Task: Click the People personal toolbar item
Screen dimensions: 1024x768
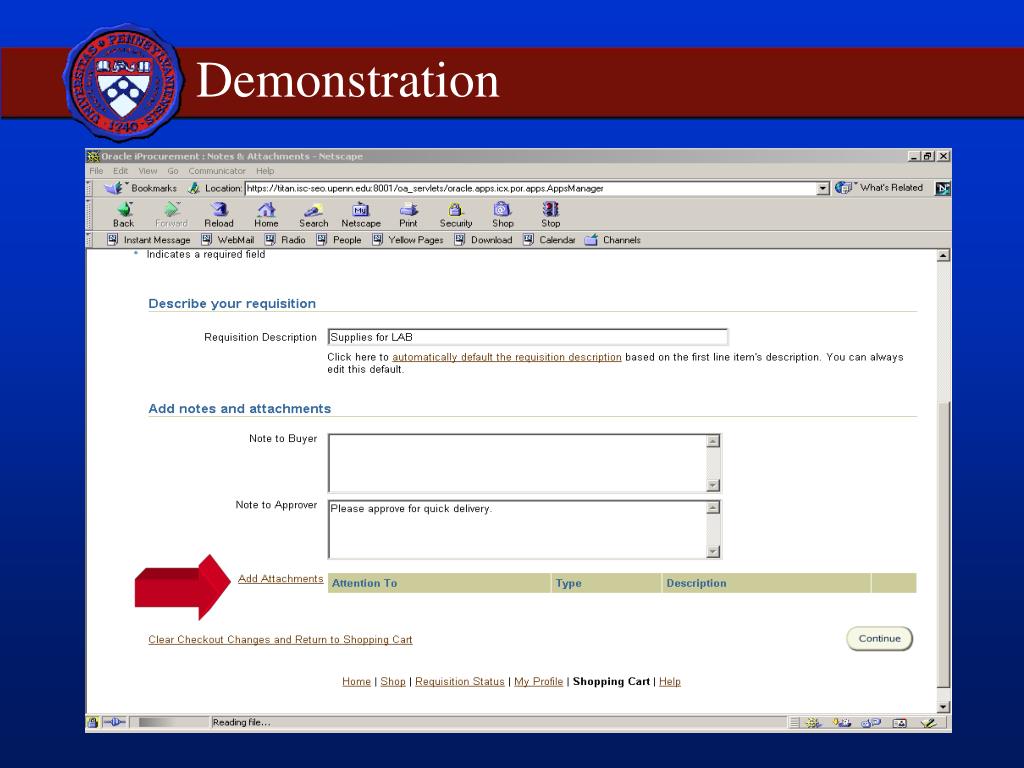Action: [x=339, y=240]
